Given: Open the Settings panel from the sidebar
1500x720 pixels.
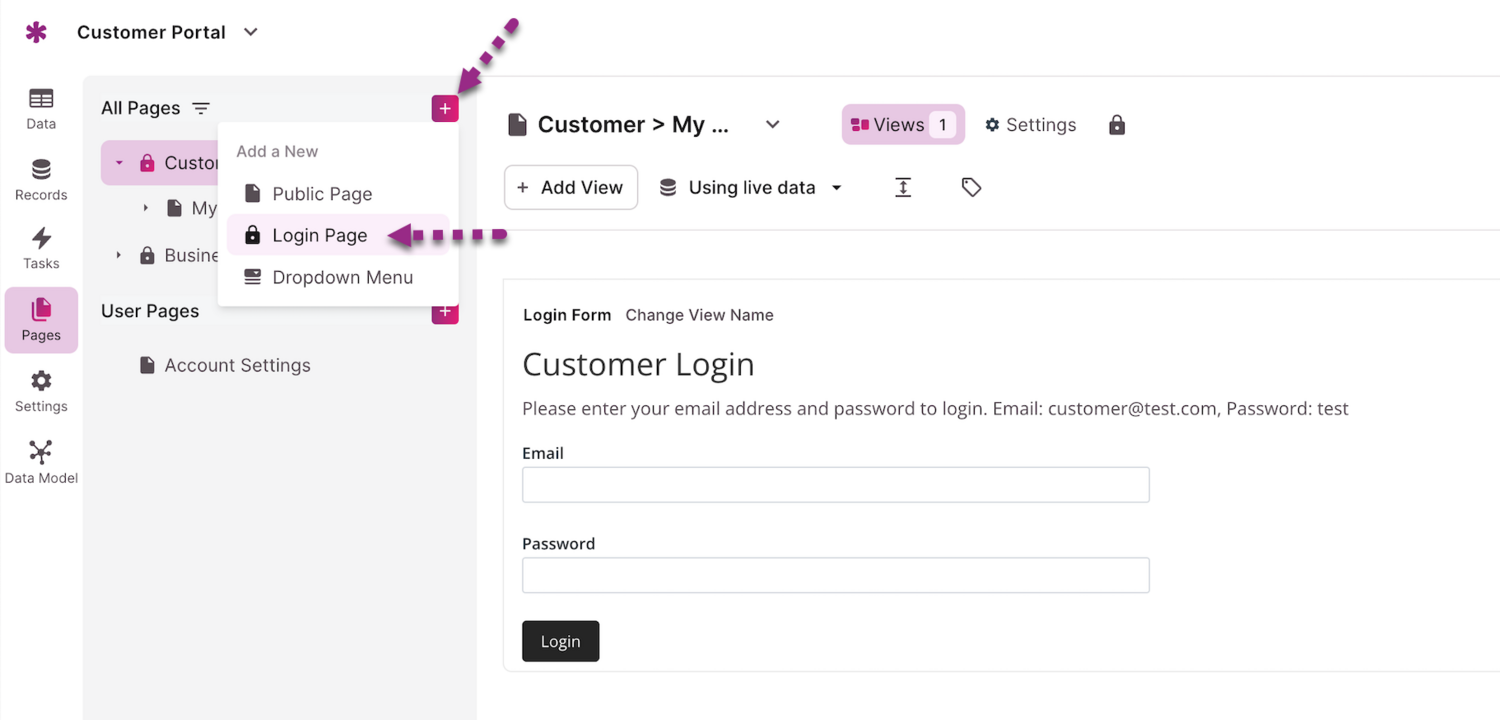Looking at the screenshot, I should pyautogui.click(x=40, y=390).
